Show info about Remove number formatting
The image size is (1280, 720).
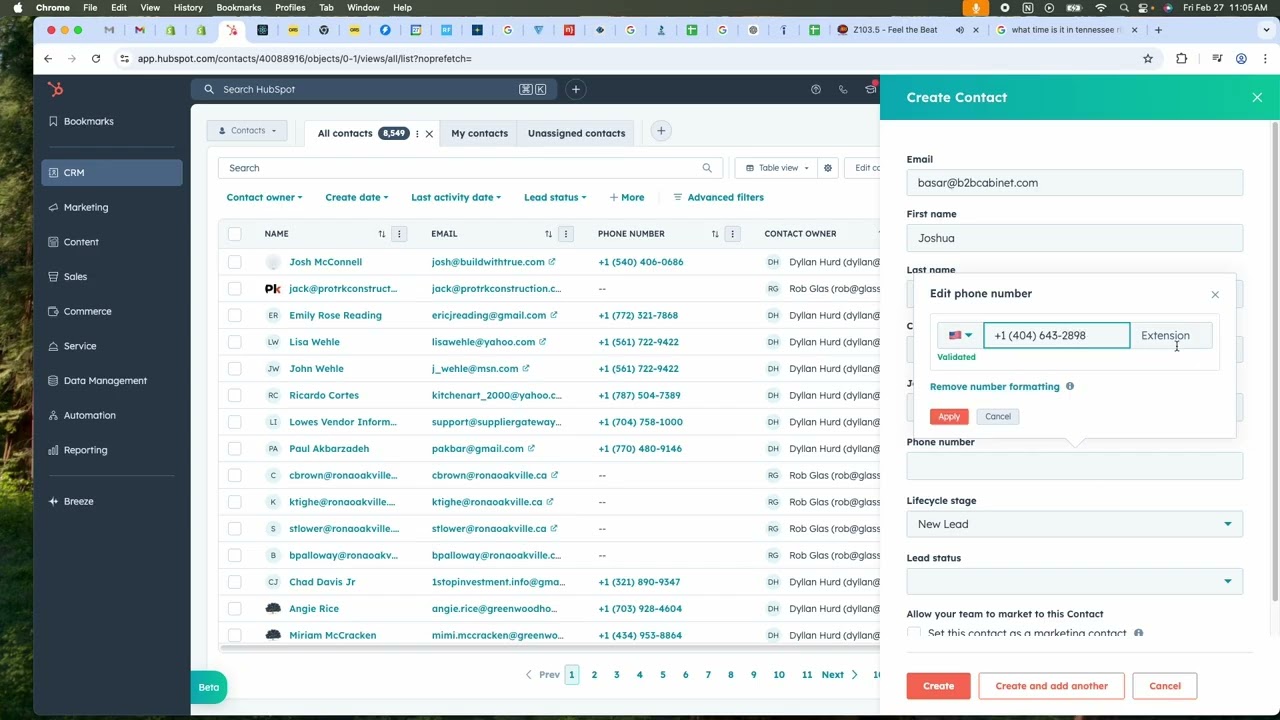point(1070,386)
